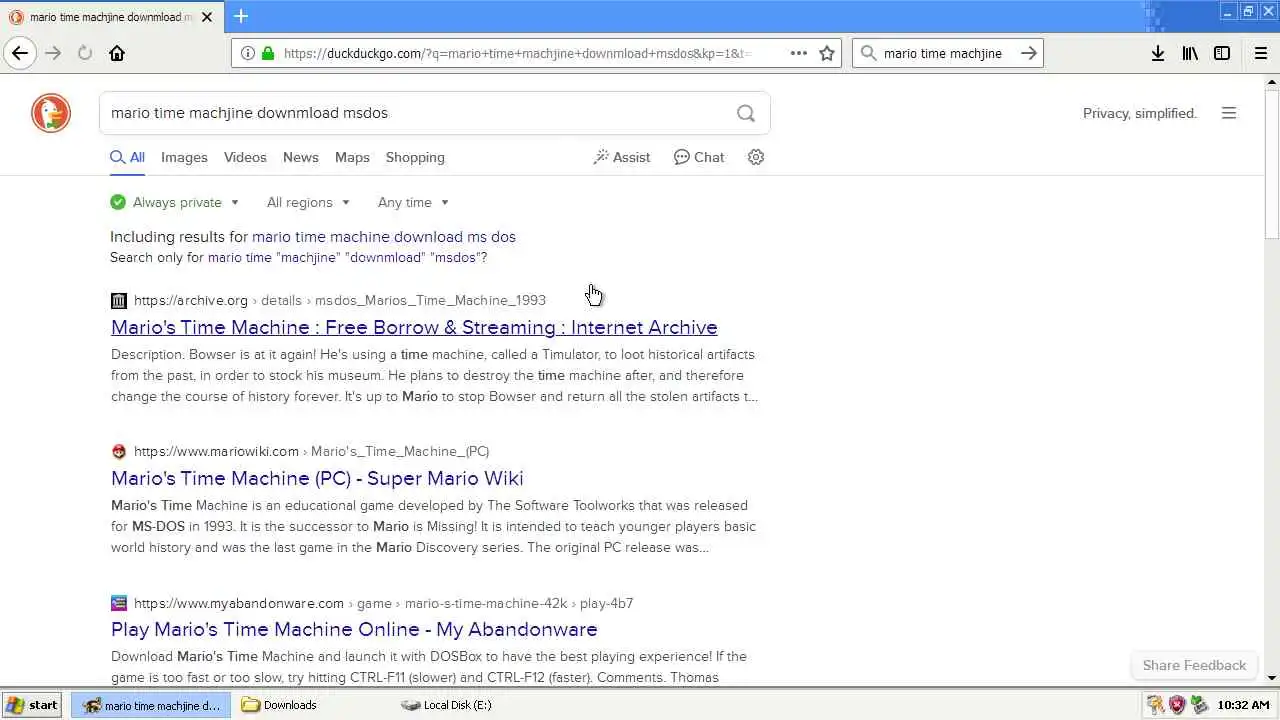1280x720 pixels.
Task: Click the archive.org favicon of first result
Action: click(x=119, y=300)
